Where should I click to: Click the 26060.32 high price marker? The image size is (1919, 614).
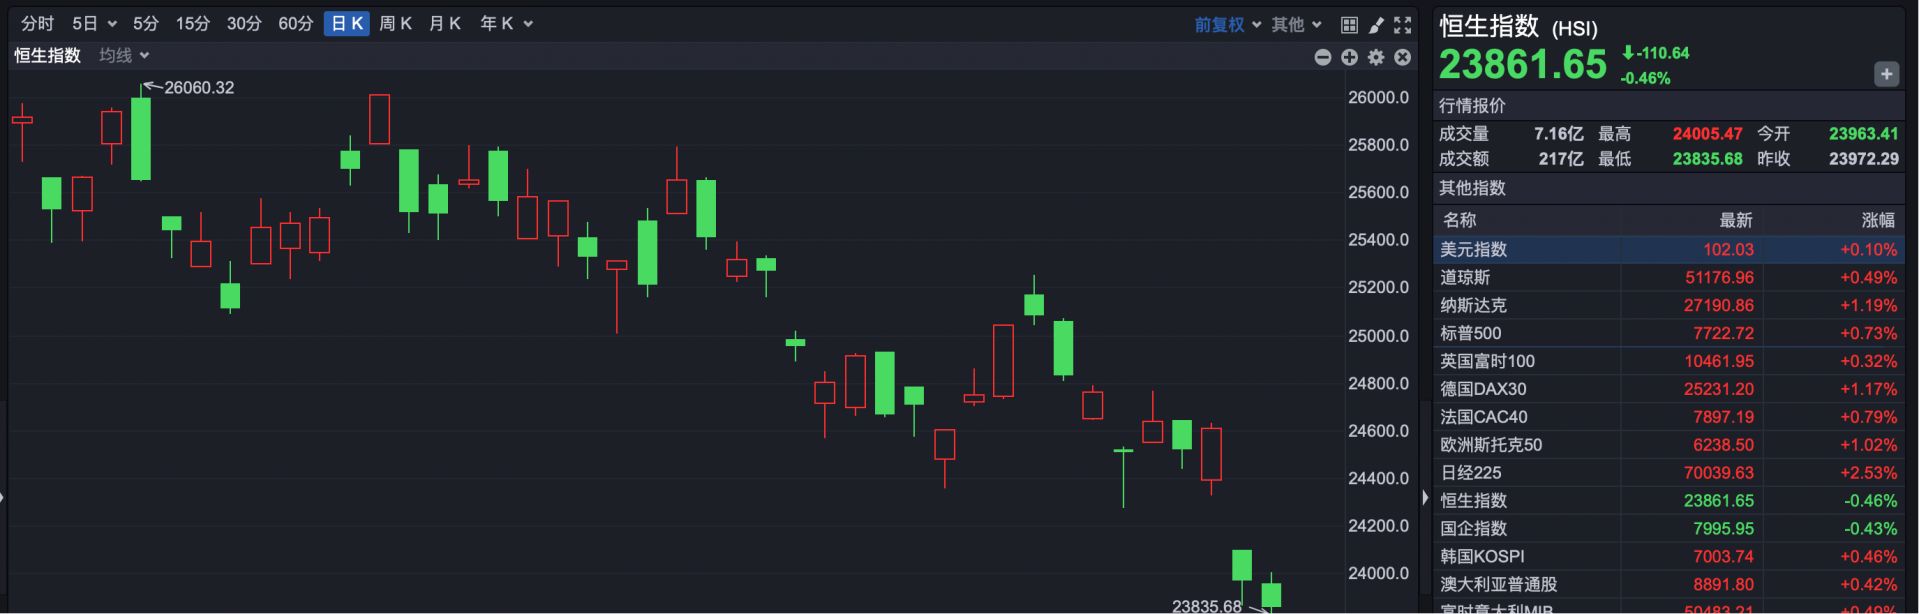[199, 88]
